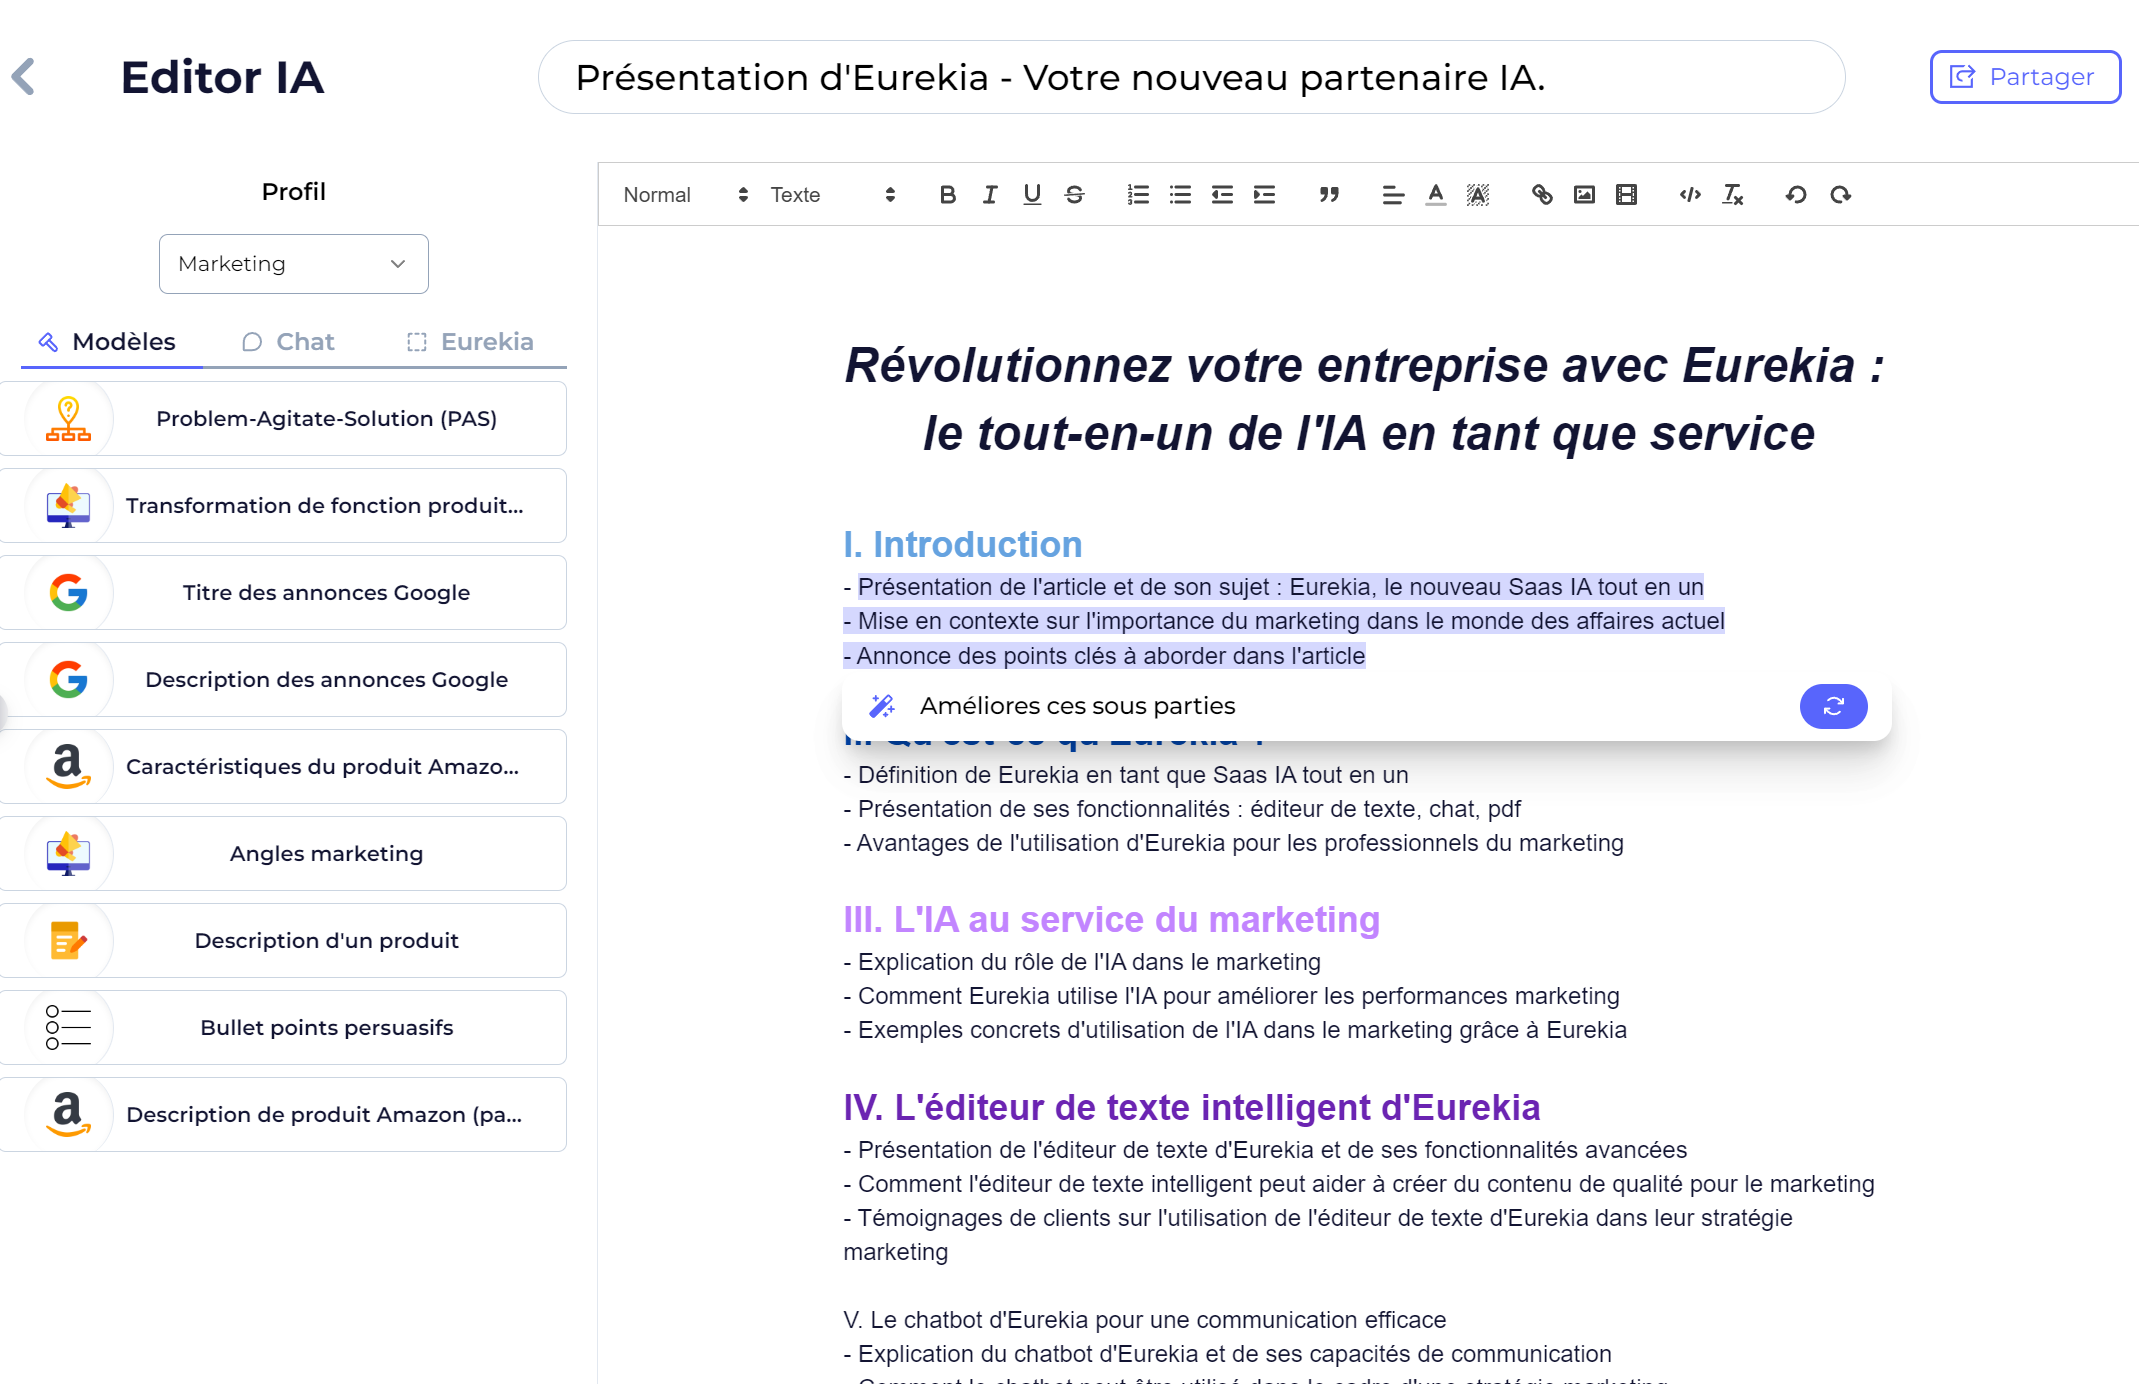Switch to the Chat tab

[287, 341]
